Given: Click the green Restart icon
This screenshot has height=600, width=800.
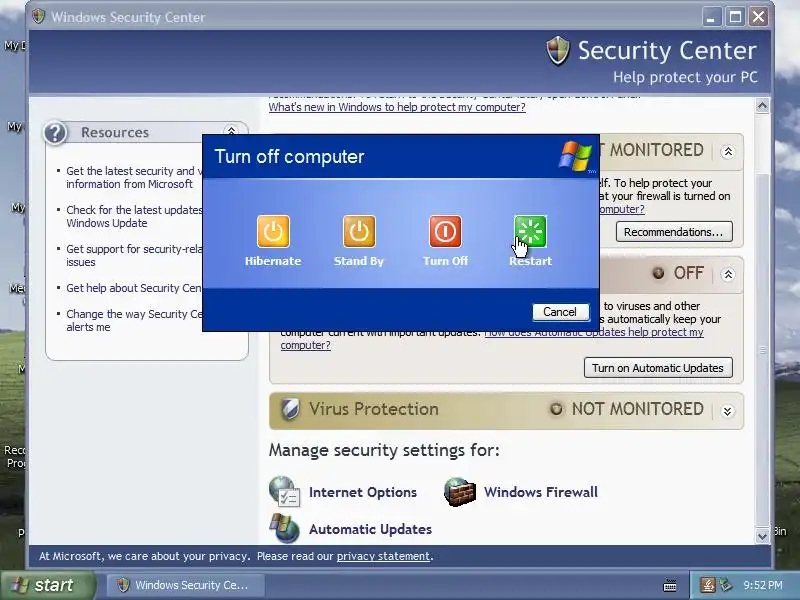Looking at the screenshot, I should [x=530, y=231].
